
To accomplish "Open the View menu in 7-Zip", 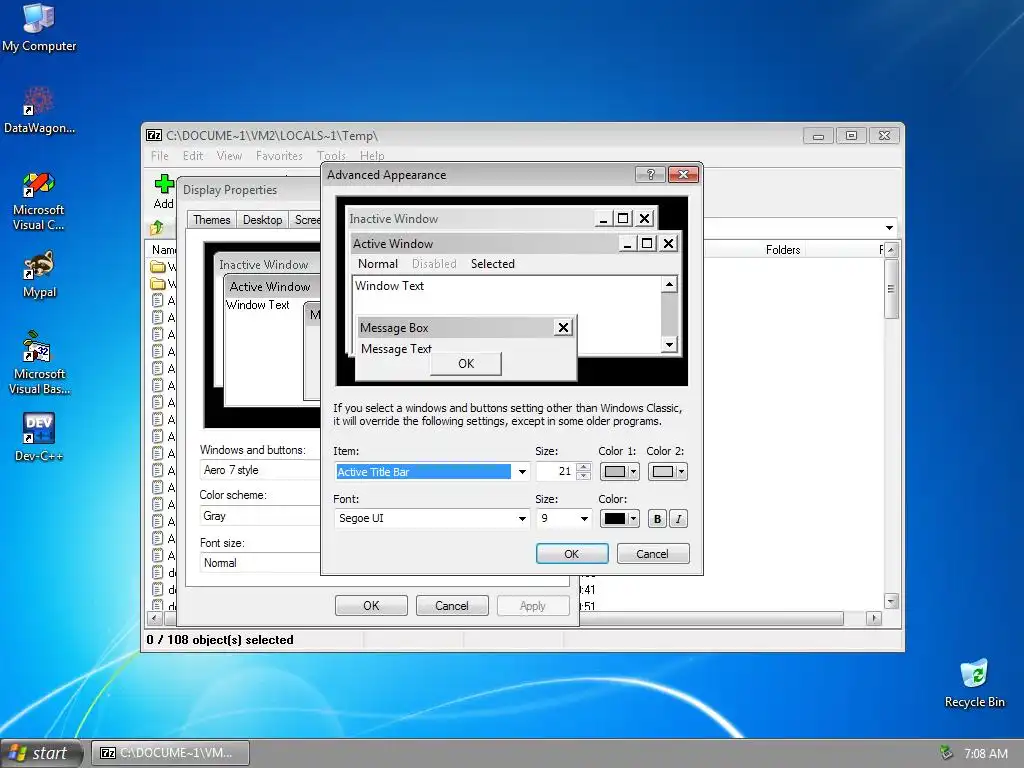I will [x=229, y=155].
